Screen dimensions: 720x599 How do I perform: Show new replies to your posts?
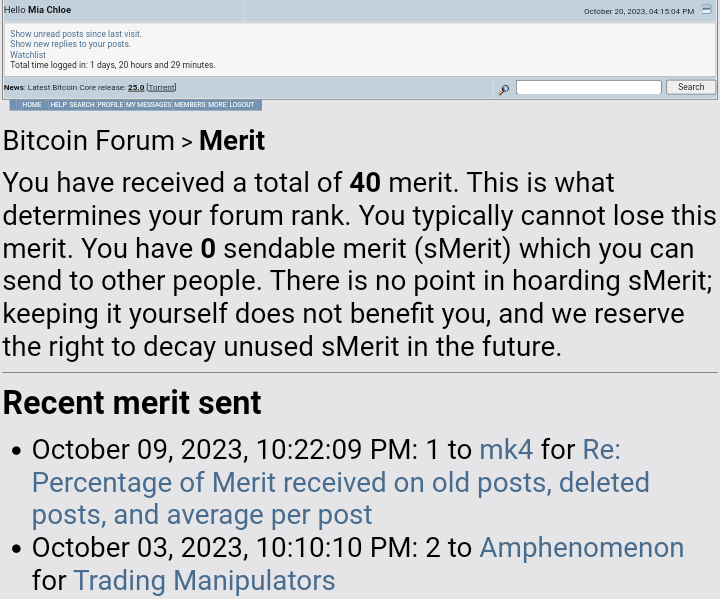pyautogui.click(x=70, y=44)
